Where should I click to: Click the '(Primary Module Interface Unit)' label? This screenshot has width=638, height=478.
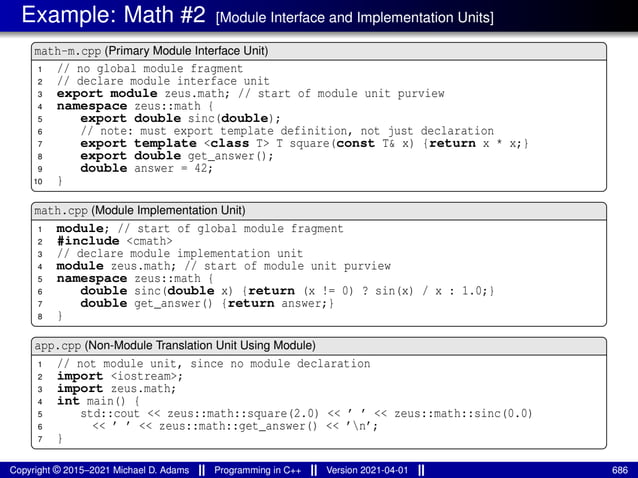(x=186, y=51)
